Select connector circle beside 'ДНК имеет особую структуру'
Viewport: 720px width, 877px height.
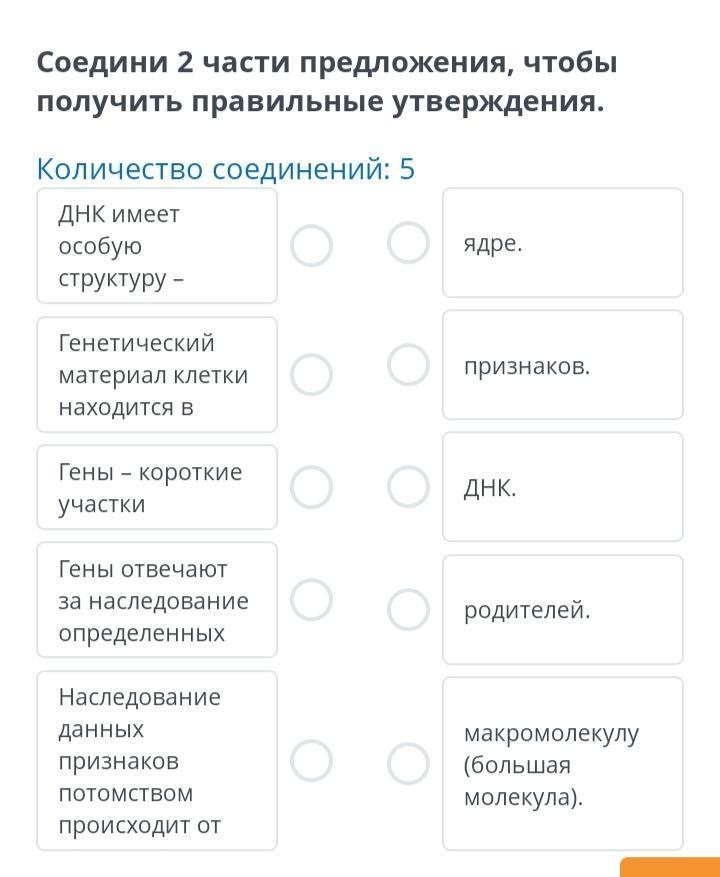pos(311,245)
